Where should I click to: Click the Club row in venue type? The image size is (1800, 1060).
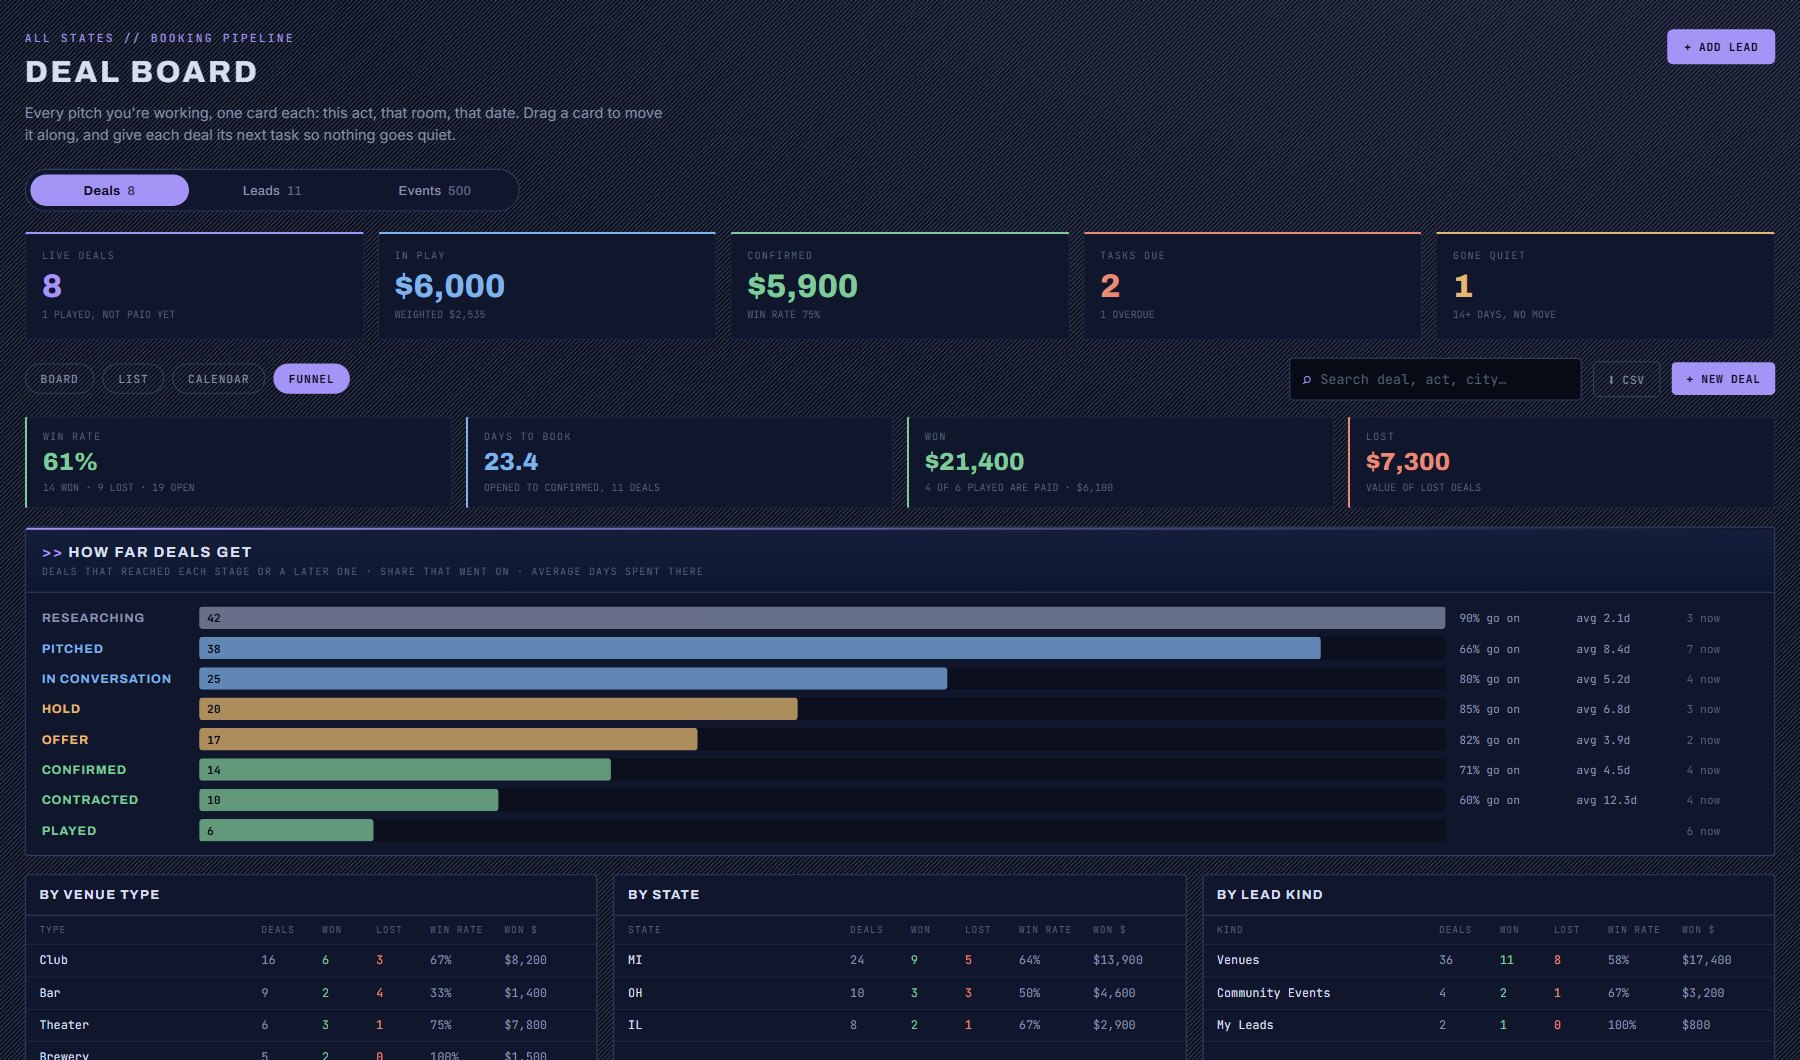click(x=311, y=960)
